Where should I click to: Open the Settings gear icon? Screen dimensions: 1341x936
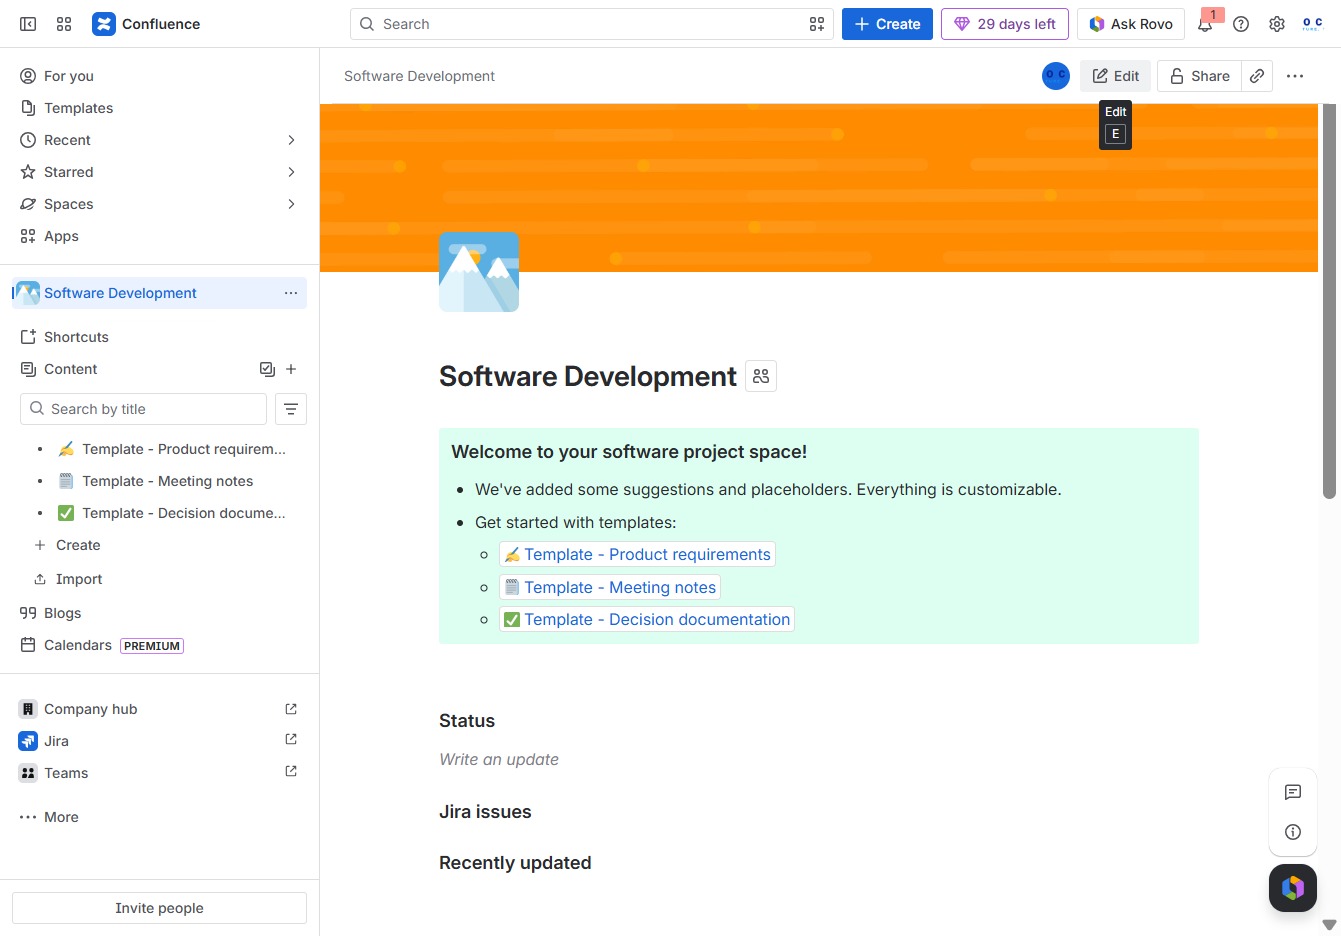coord(1277,24)
